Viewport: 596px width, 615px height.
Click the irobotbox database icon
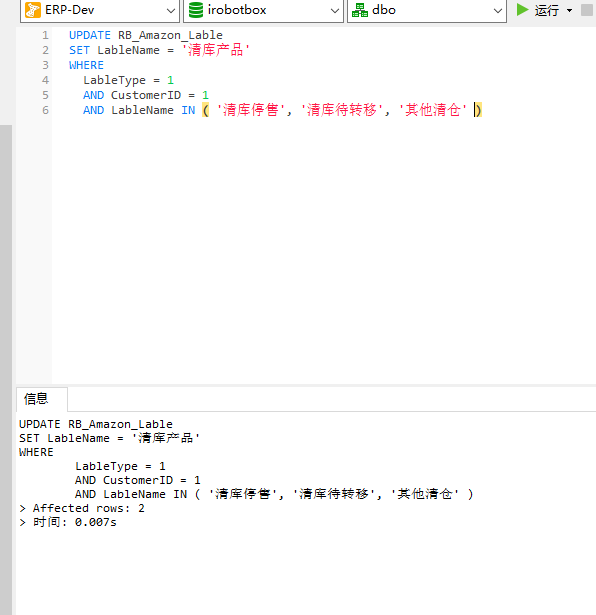coord(196,10)
